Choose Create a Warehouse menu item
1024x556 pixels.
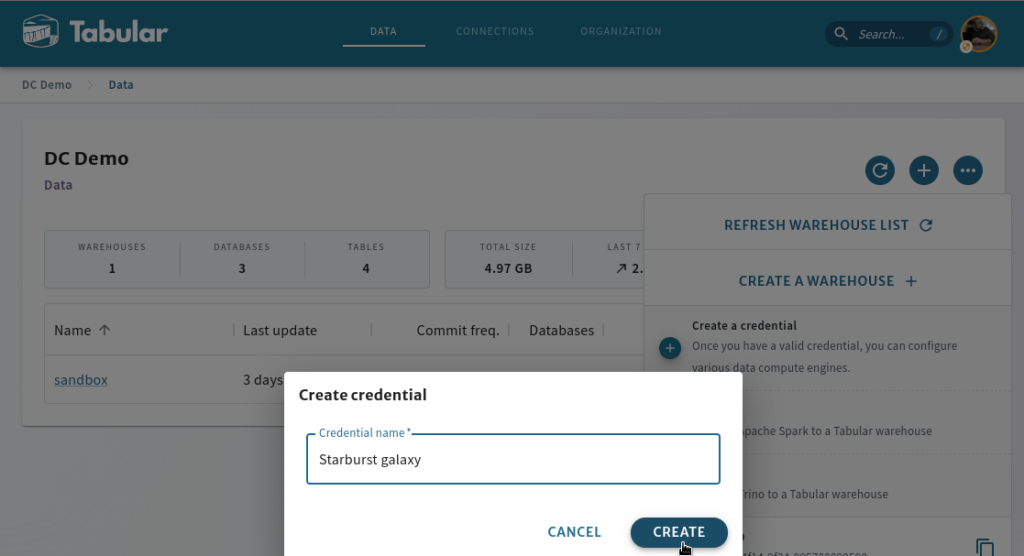827,281
